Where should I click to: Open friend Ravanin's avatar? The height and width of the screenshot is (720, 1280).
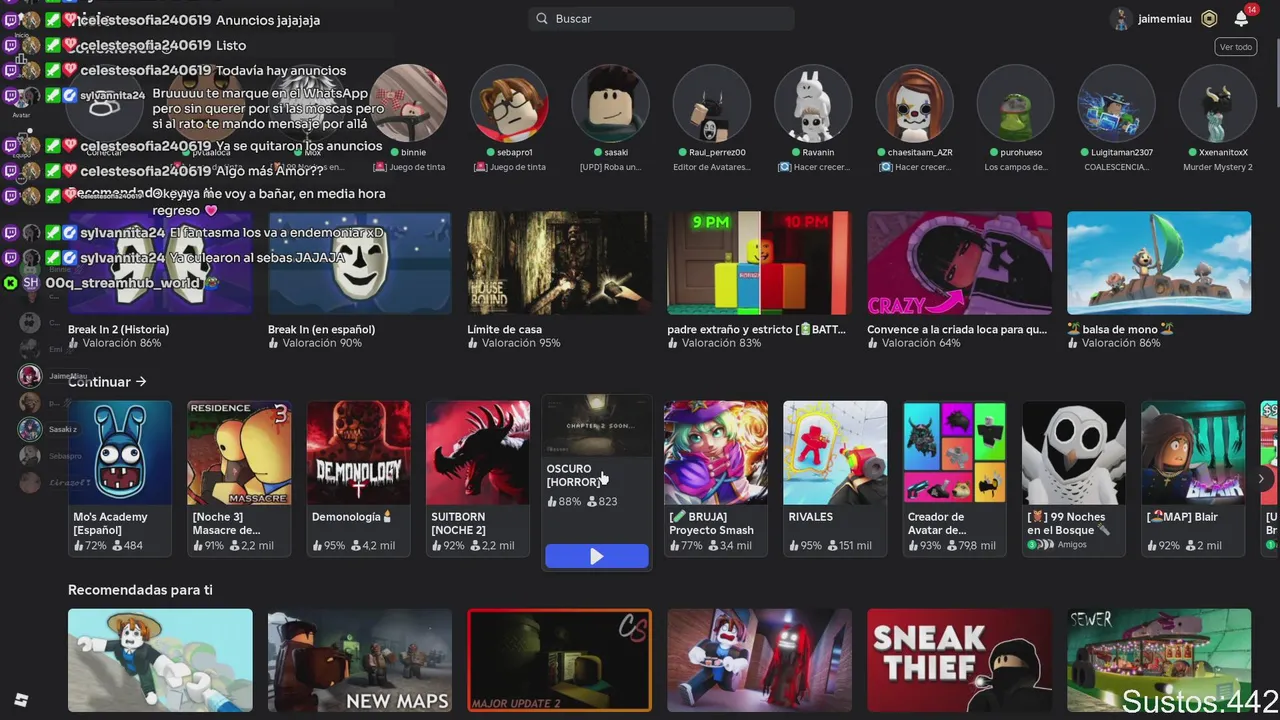point(812,103)
